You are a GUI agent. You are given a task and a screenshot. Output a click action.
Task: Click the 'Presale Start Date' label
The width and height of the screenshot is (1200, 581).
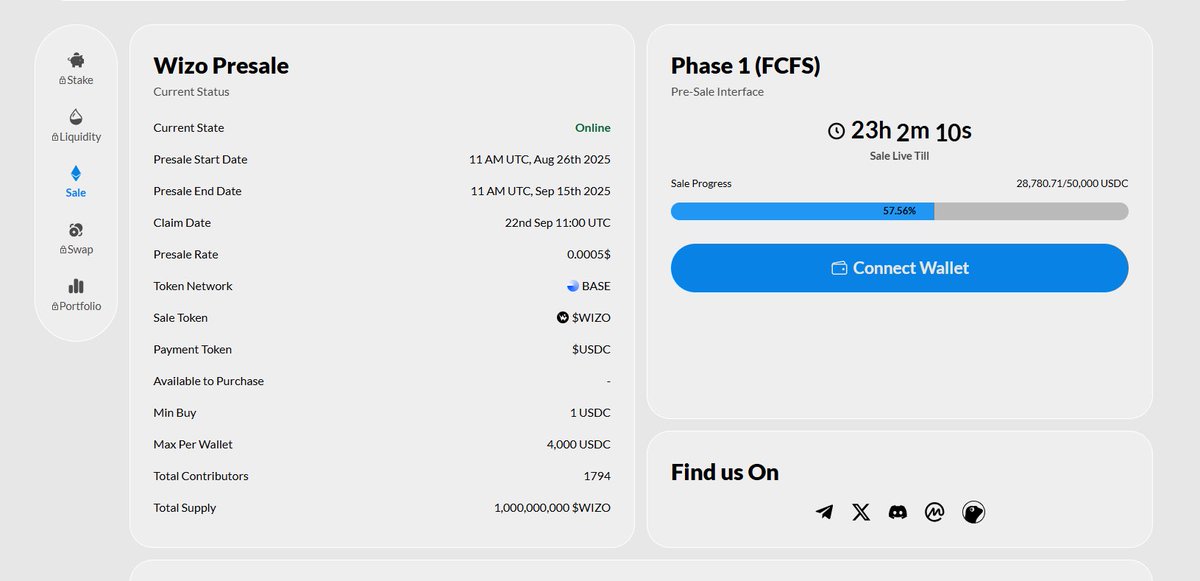200,160
